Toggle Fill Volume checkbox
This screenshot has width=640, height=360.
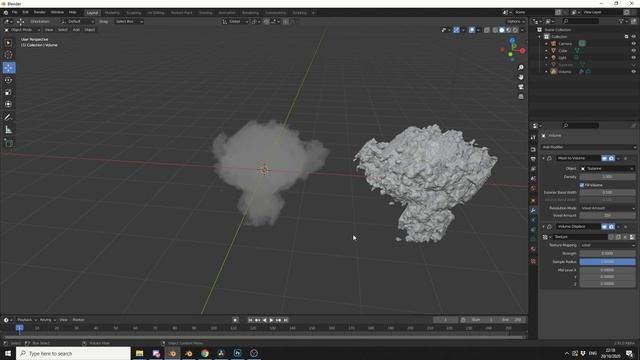point(582,185)
